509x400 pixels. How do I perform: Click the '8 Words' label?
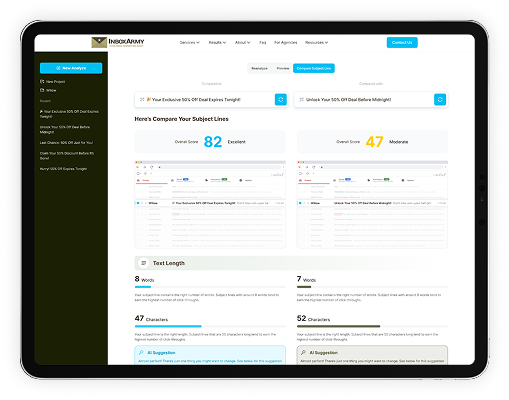144,279
